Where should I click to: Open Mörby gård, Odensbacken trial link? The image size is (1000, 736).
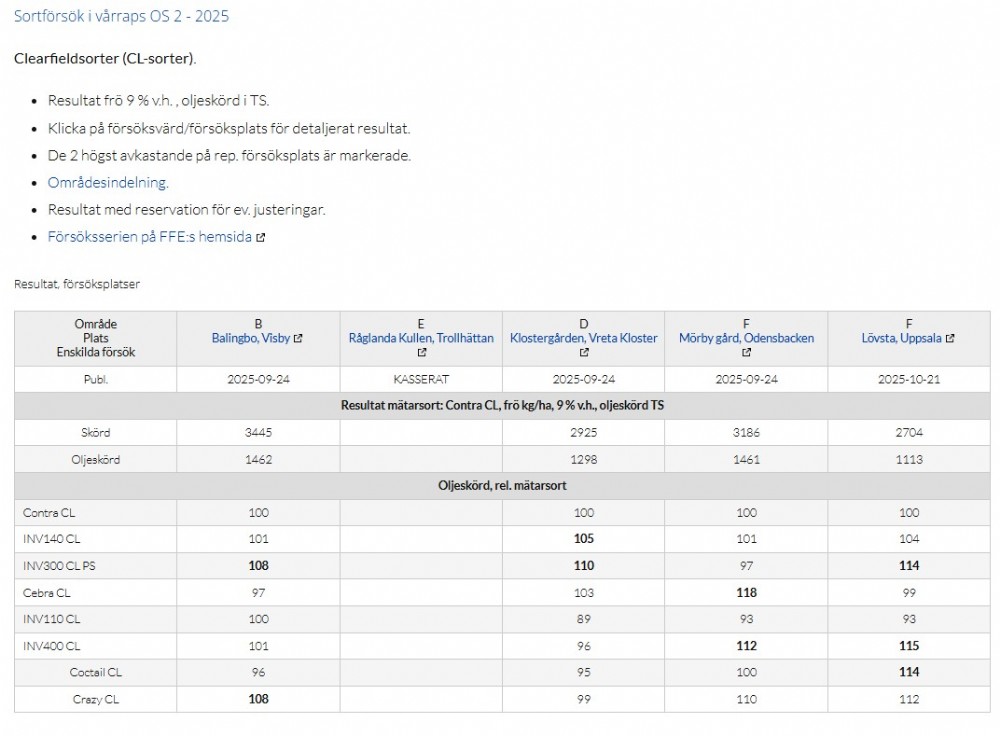point(746,339)
